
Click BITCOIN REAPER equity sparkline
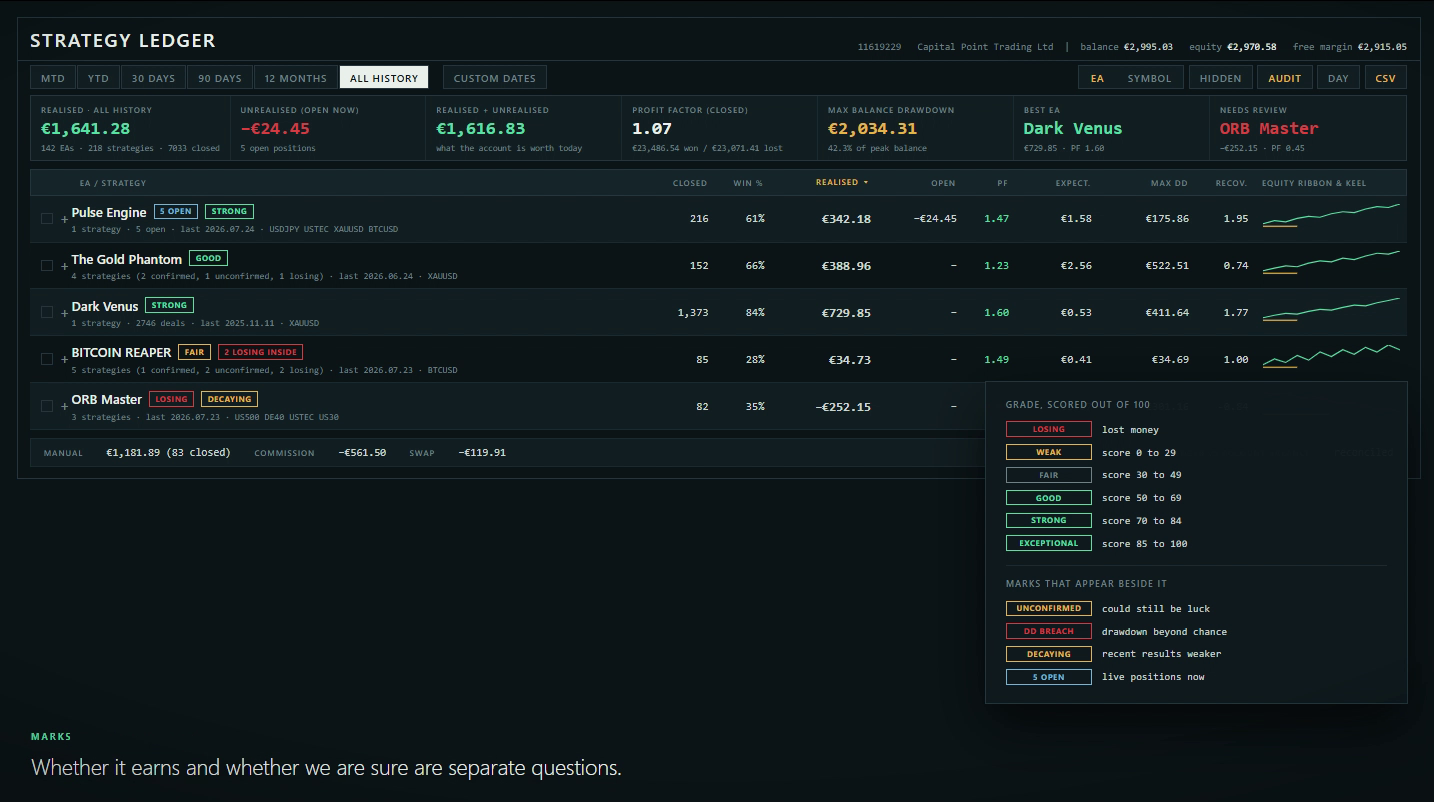coord(1331,356)
